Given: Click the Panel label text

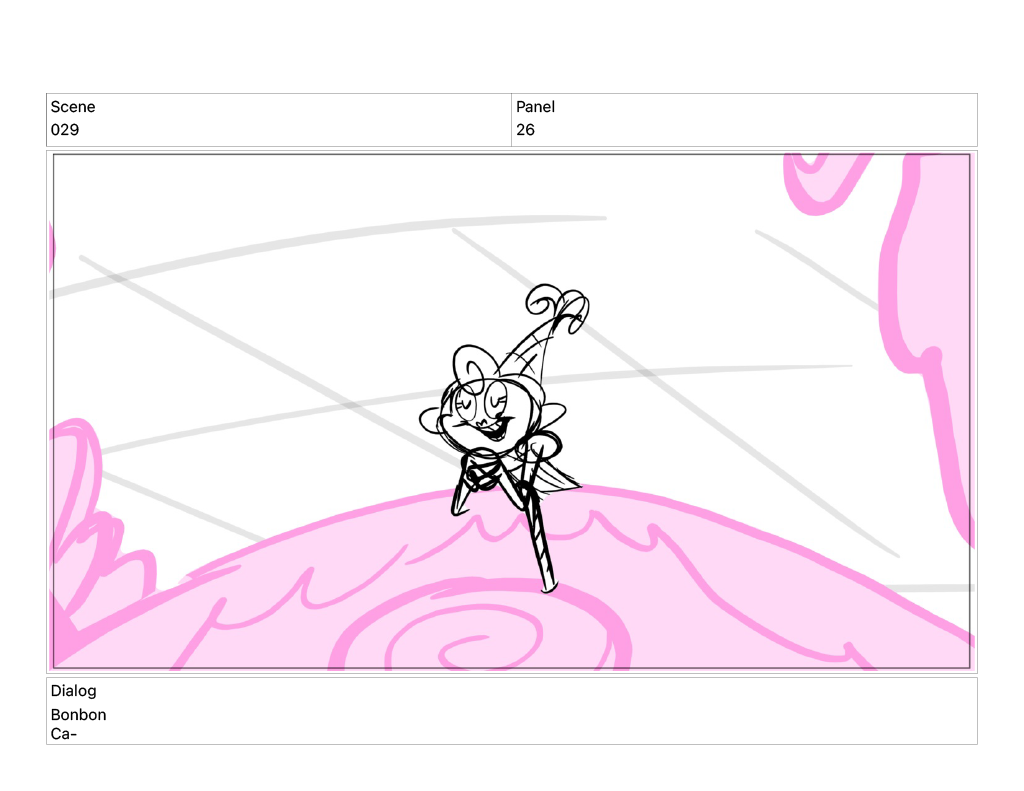Looking at the screenshot, I should pos(535,107).
